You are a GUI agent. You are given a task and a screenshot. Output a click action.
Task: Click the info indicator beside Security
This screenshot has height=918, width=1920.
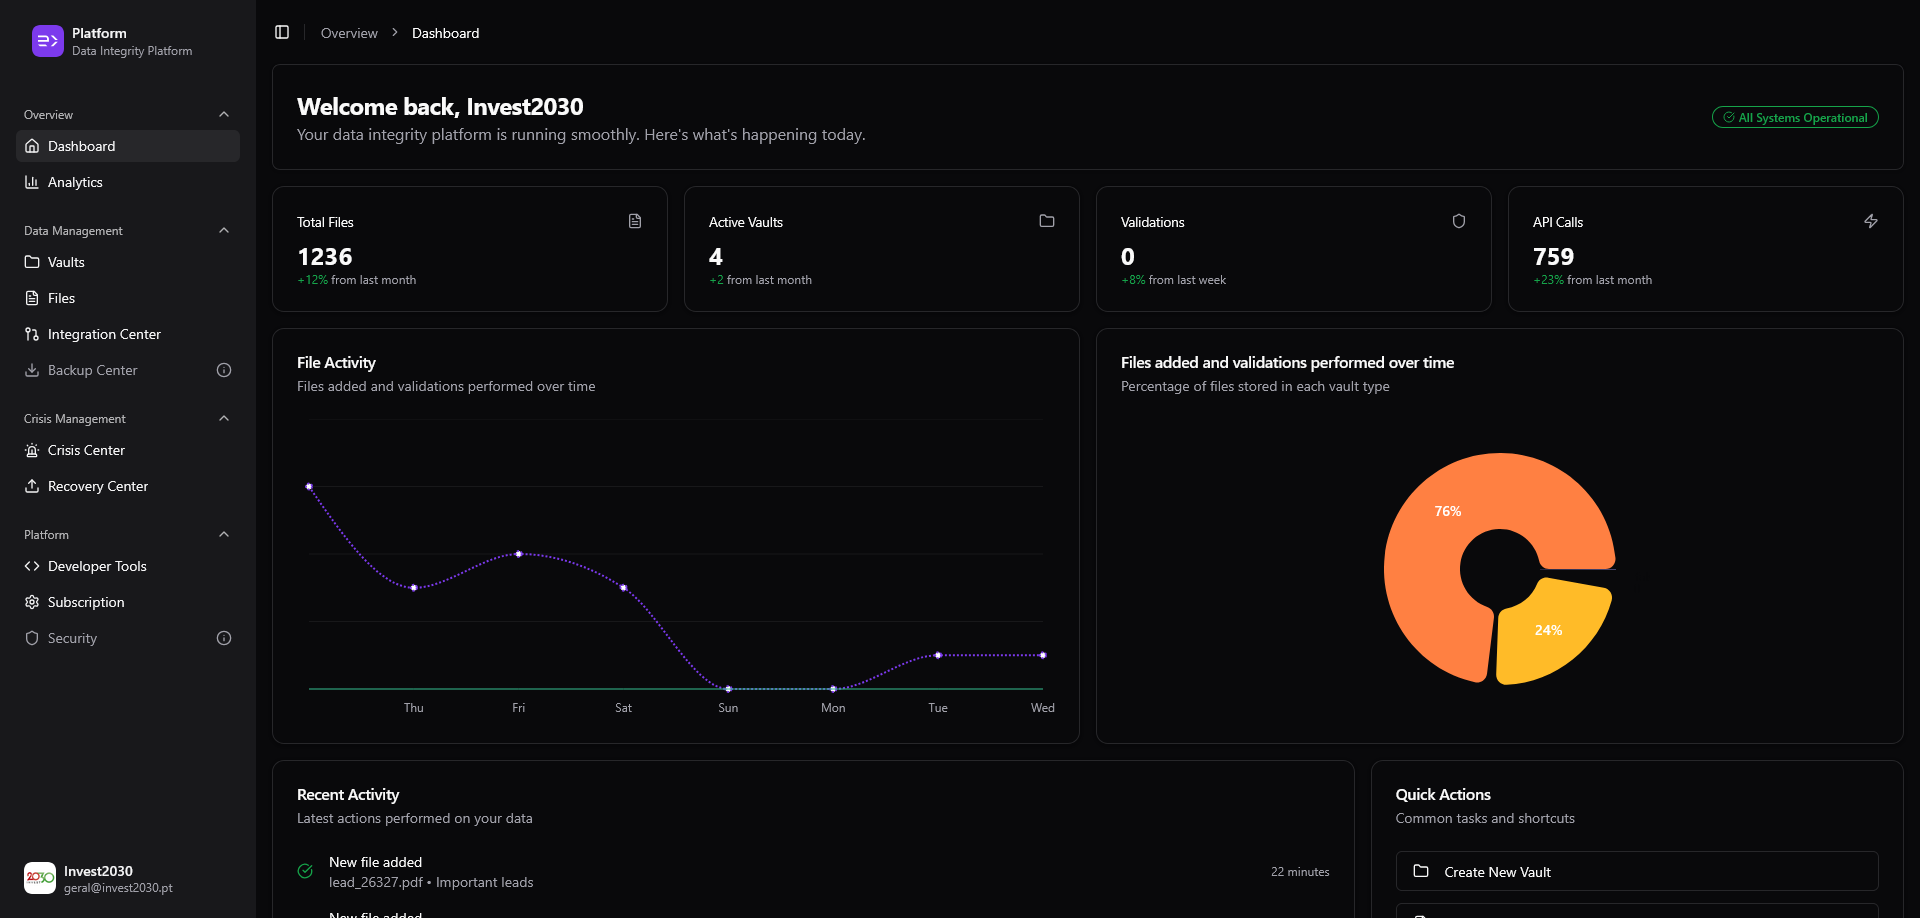click(x=223, y=638)
